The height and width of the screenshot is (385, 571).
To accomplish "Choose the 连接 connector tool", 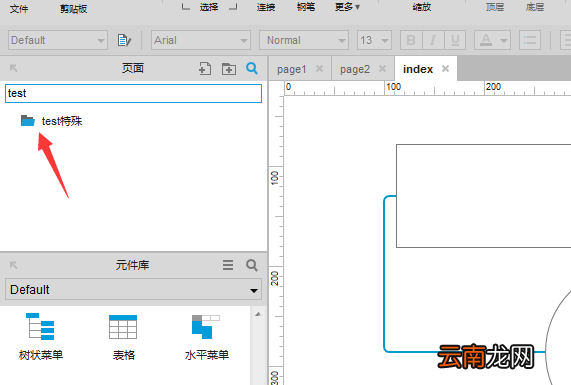I will tap(266, 7).
